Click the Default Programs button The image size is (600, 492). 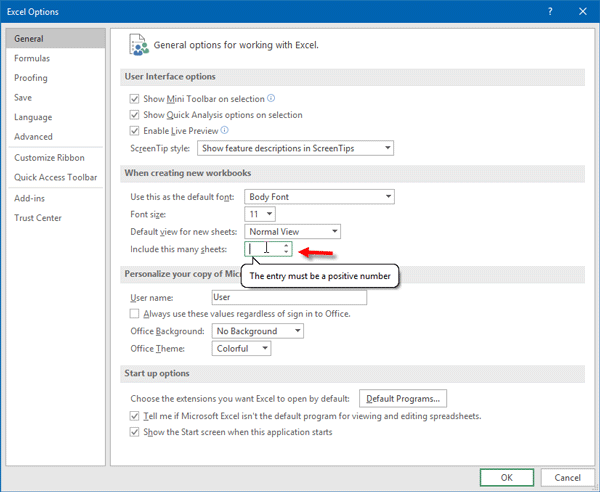[x=403, y=399]
